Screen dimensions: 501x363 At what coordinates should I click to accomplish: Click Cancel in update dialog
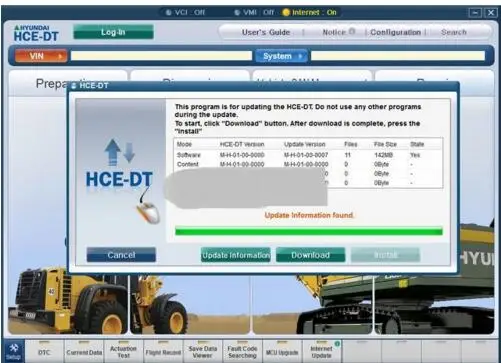121,255
